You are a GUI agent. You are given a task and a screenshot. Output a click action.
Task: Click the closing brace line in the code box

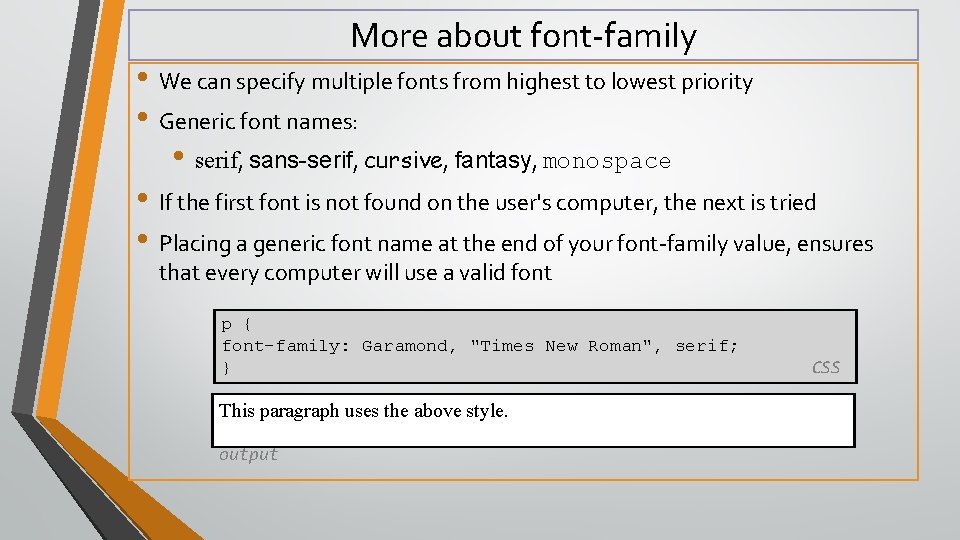click(226, 367)
